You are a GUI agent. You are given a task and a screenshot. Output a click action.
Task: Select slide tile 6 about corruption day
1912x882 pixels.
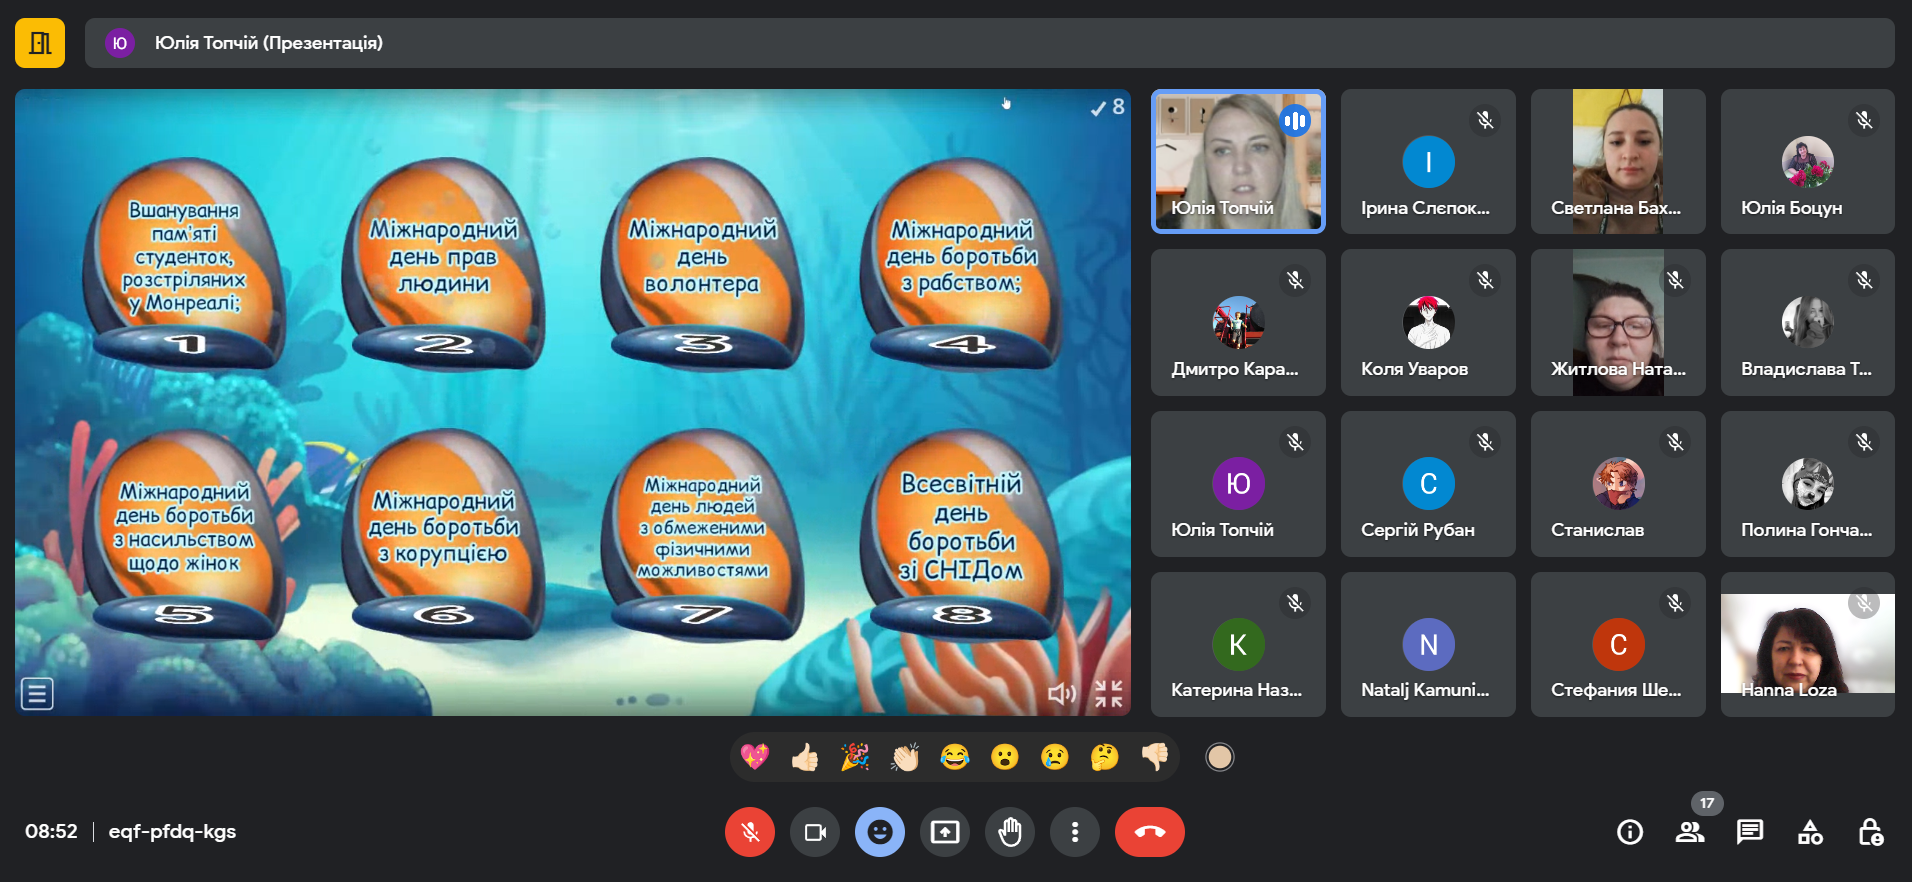coord(443,535)
